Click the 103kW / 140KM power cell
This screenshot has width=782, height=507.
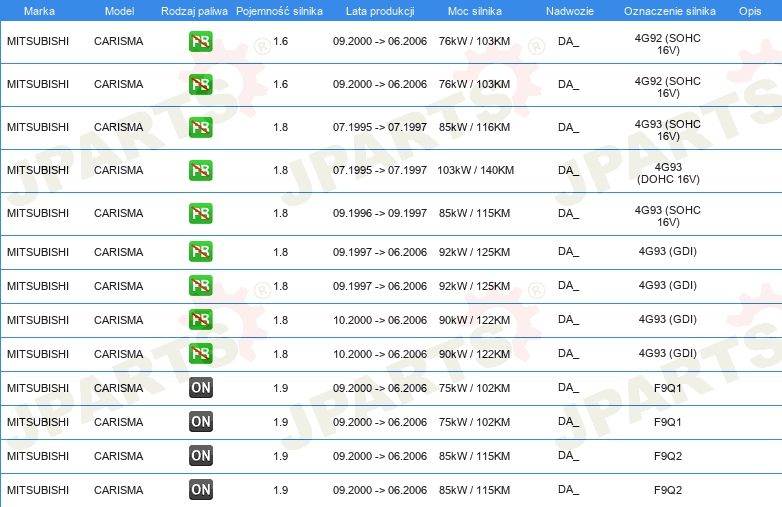[475, 170]
